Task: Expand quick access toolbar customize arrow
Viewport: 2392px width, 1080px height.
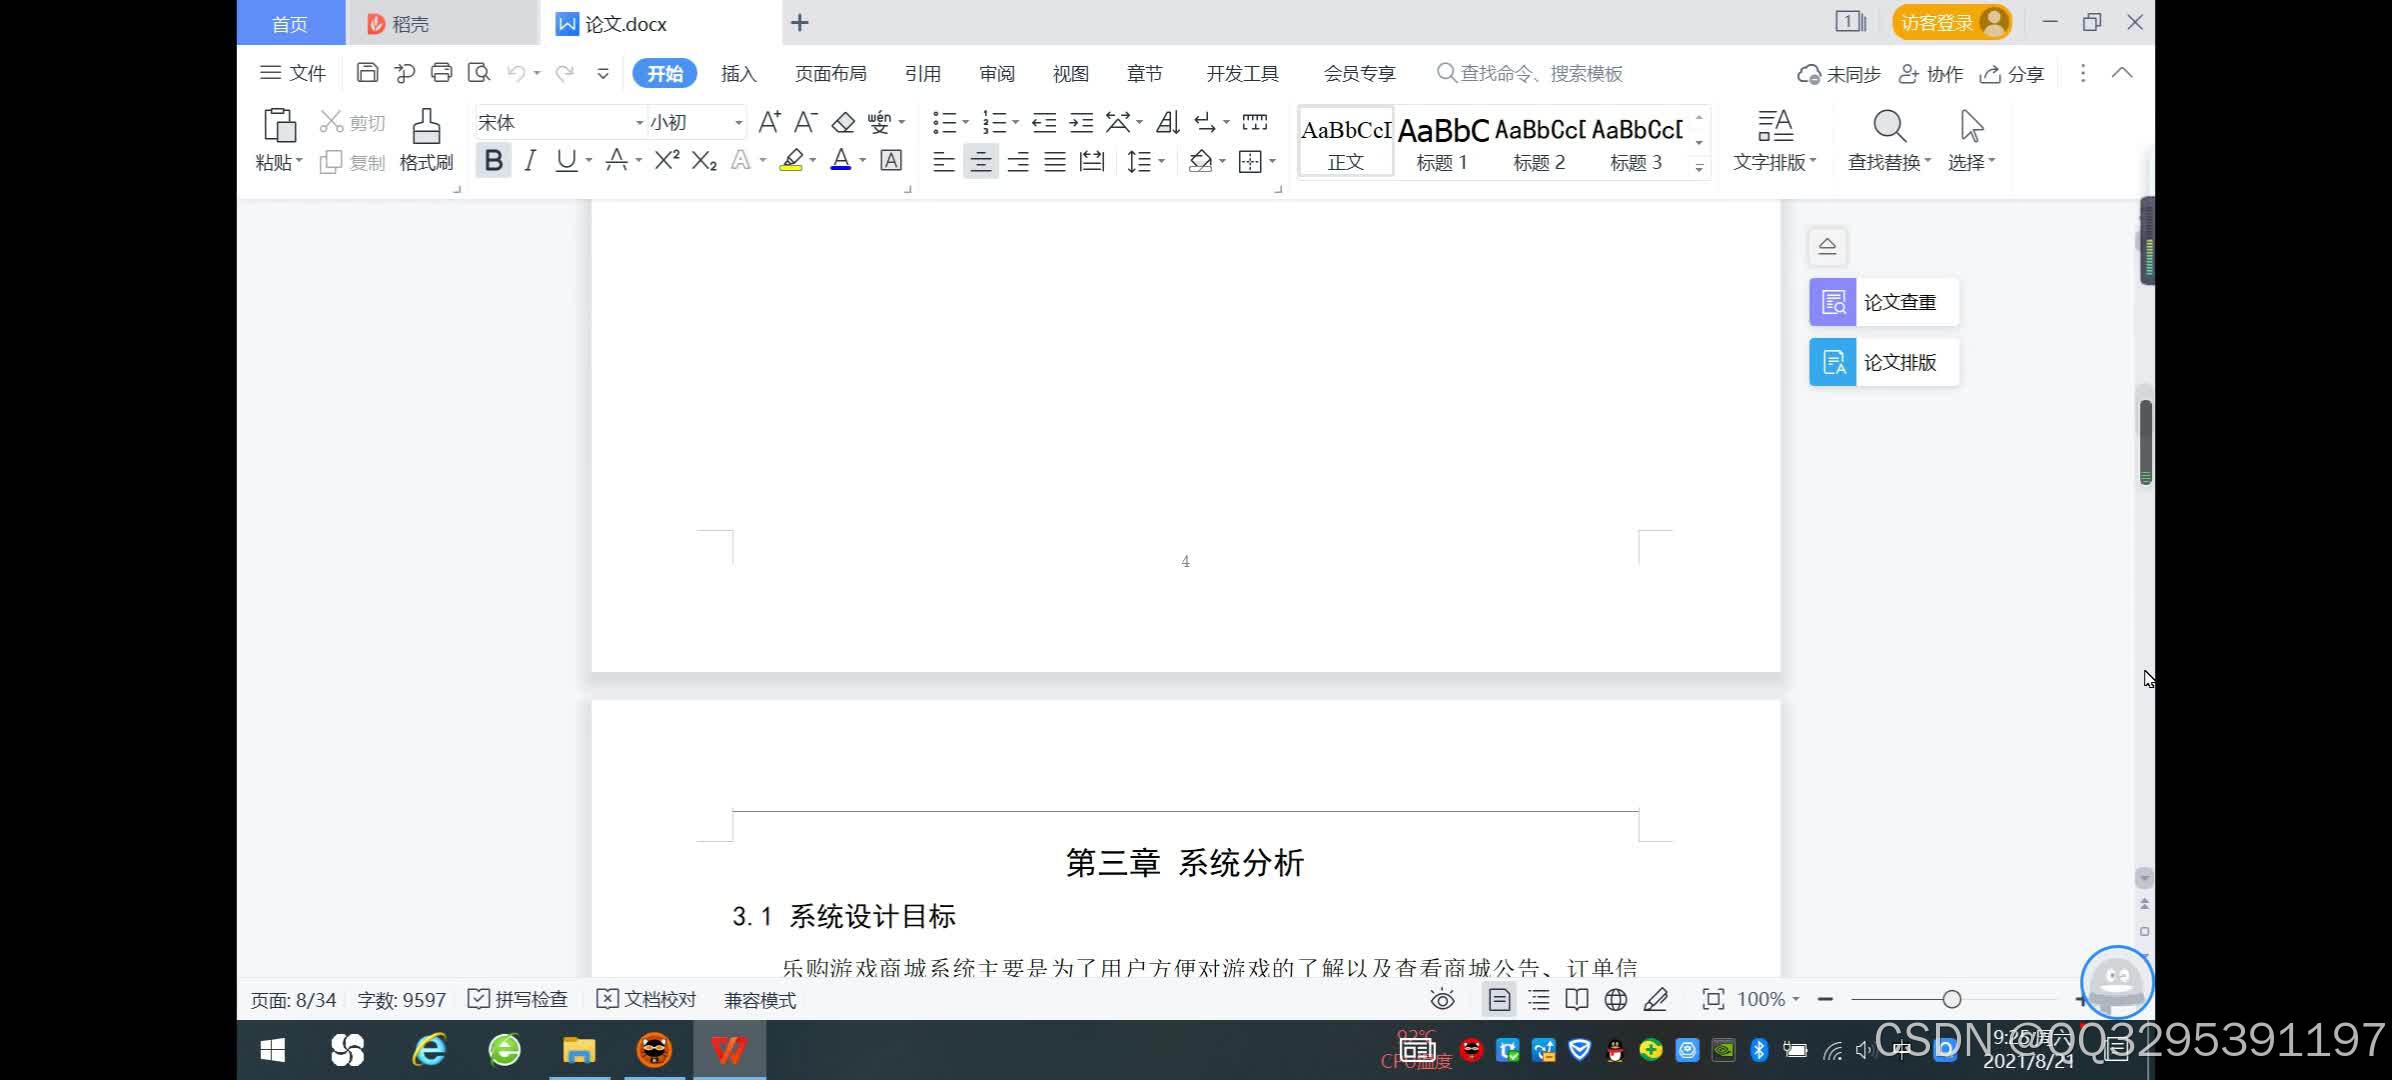Action: (x=603, y=73)
